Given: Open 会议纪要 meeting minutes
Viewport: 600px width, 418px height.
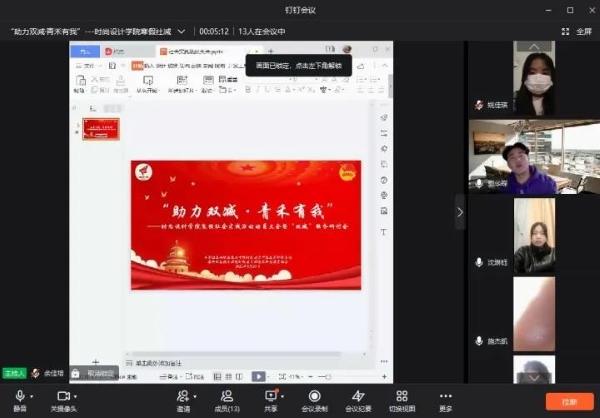Looking at the screenshot, I should pyautogui.click(x=358, y=397).
